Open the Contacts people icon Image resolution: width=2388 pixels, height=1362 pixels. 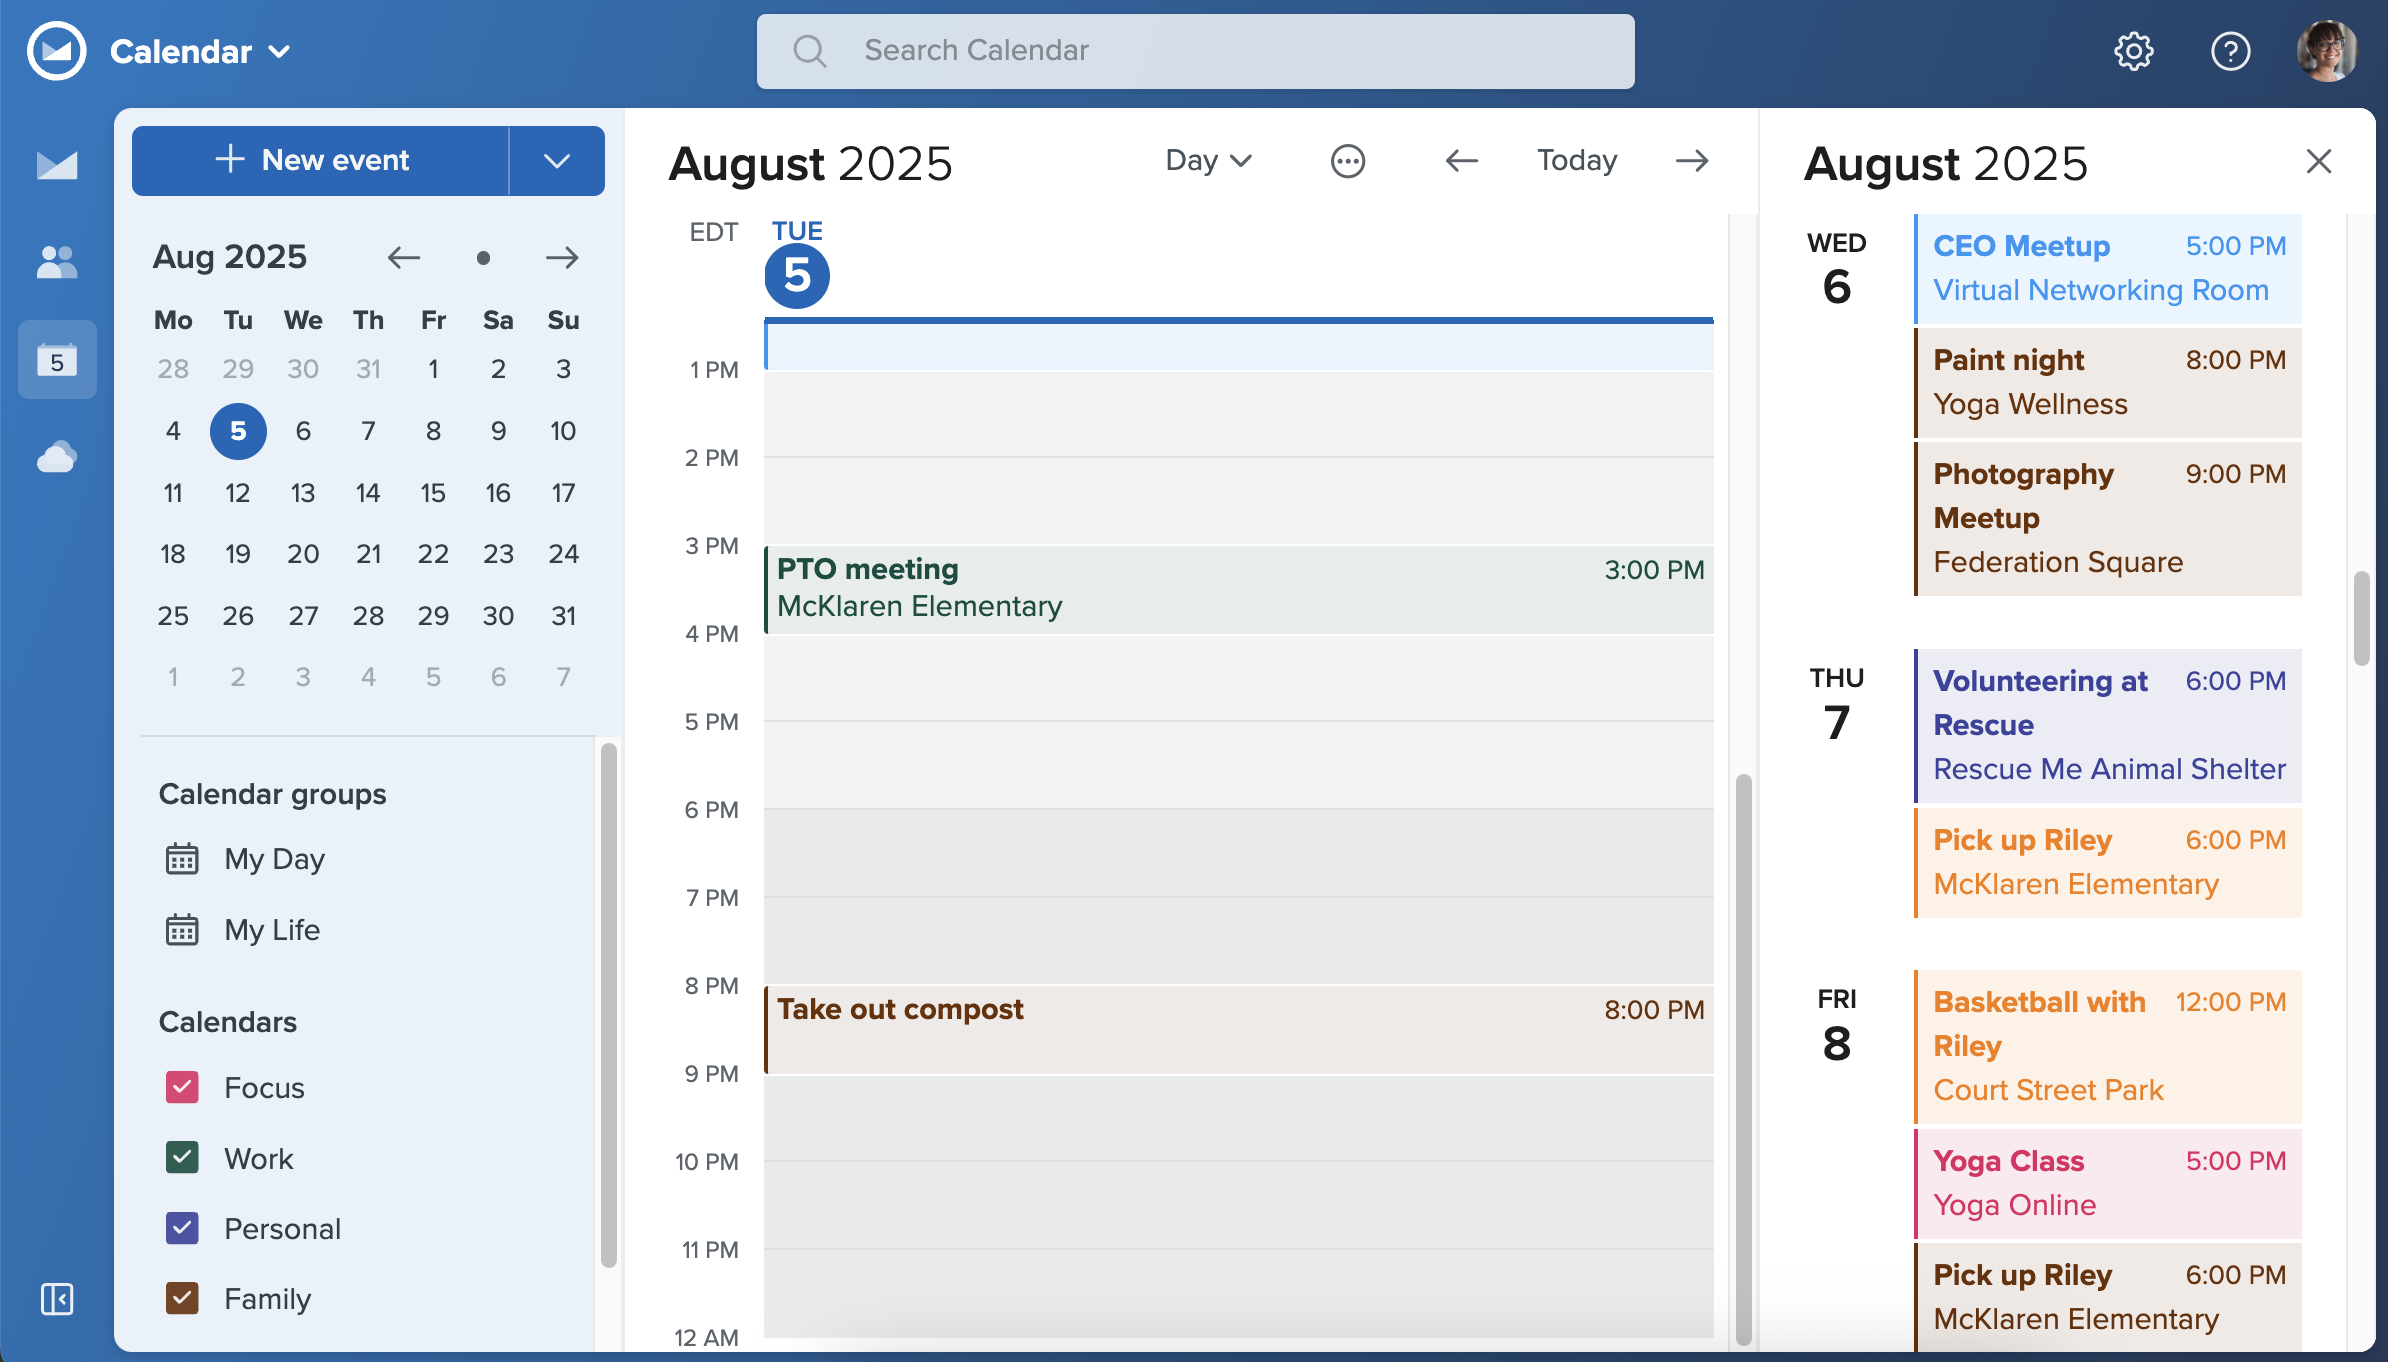pyautogui.click(x=57, y=262)
